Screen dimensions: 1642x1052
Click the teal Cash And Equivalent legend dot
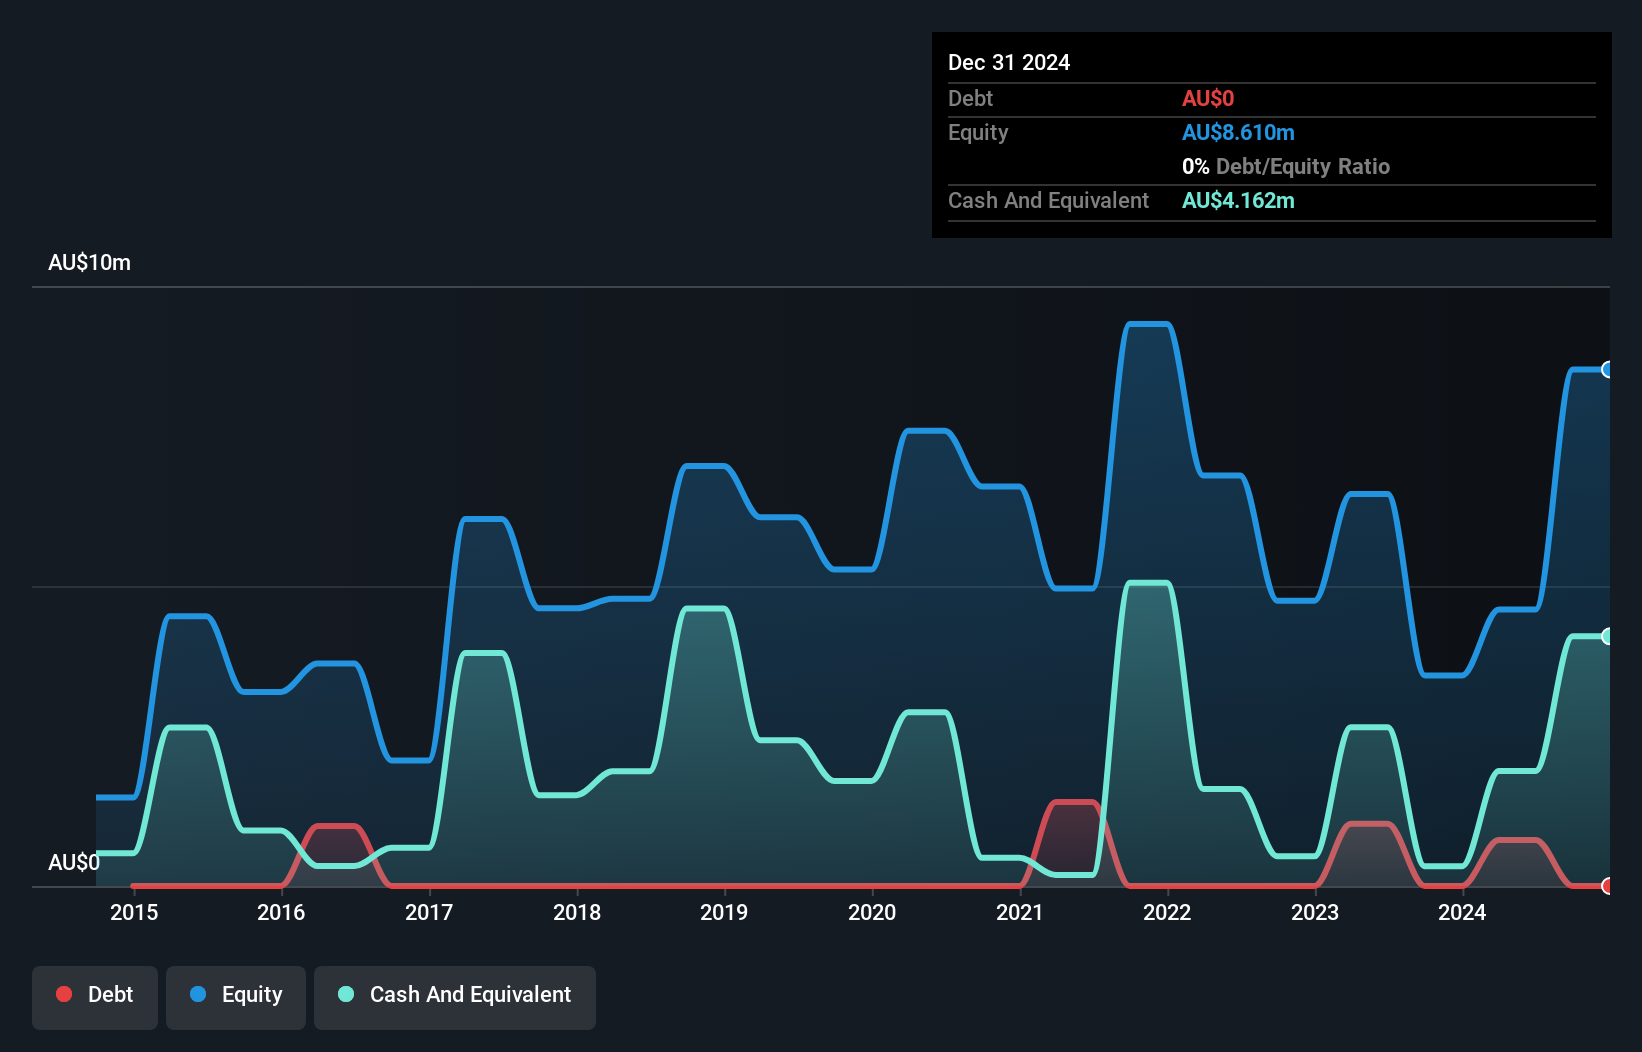click(x=346, y=994)
